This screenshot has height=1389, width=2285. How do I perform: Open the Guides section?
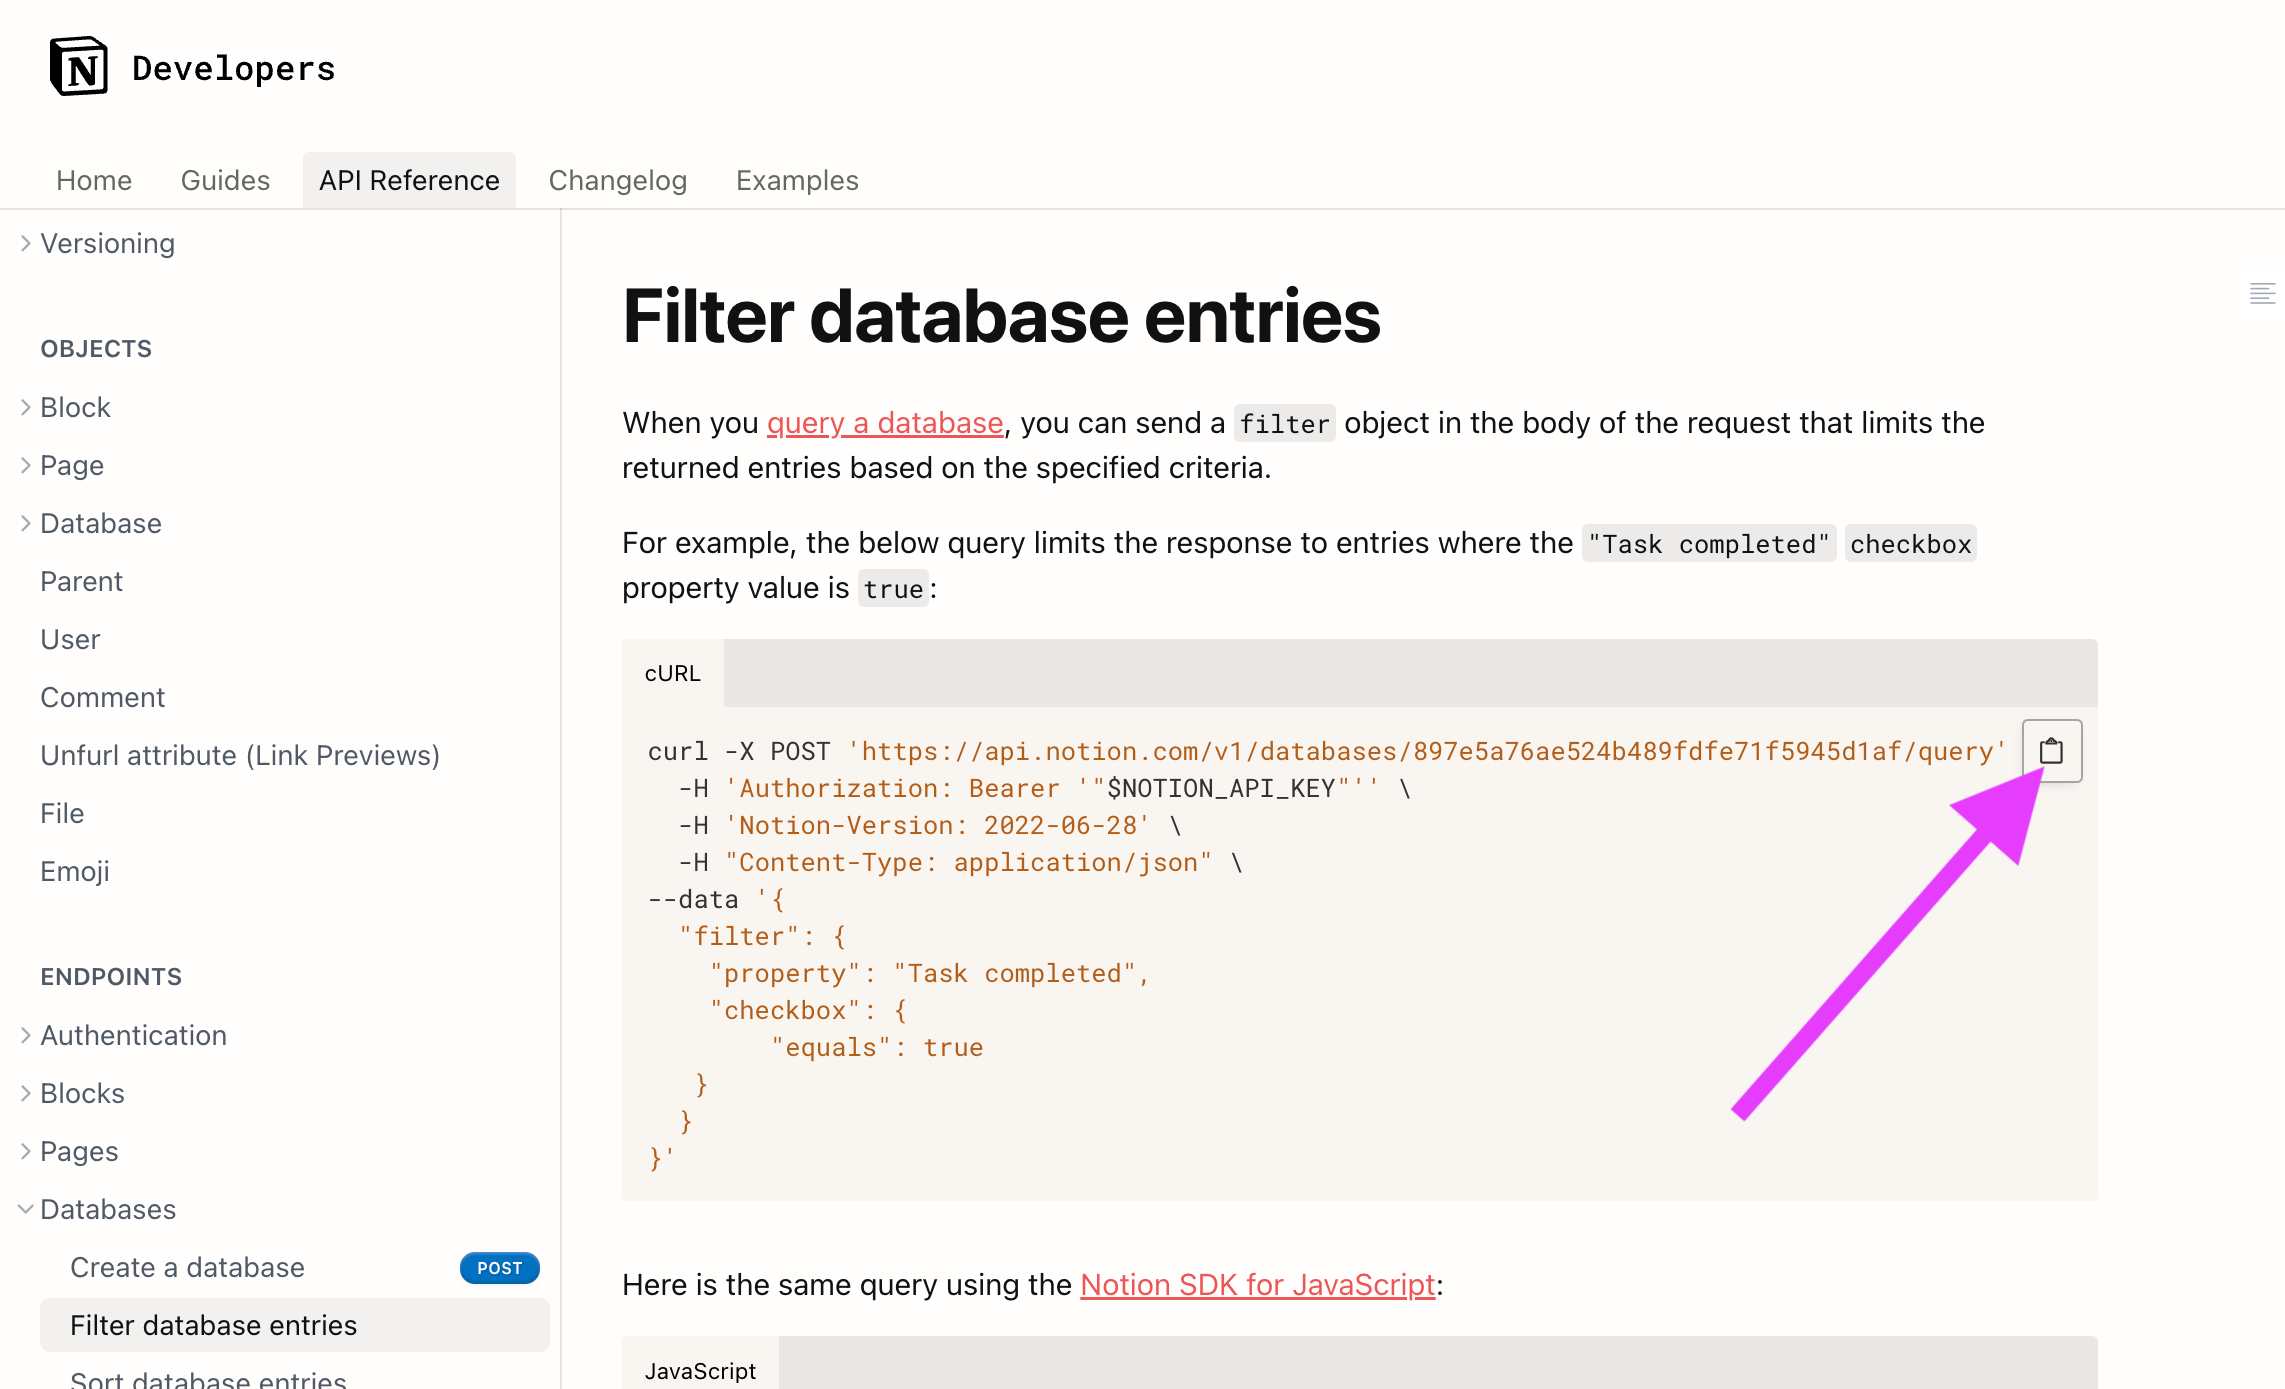pos(225,180)
